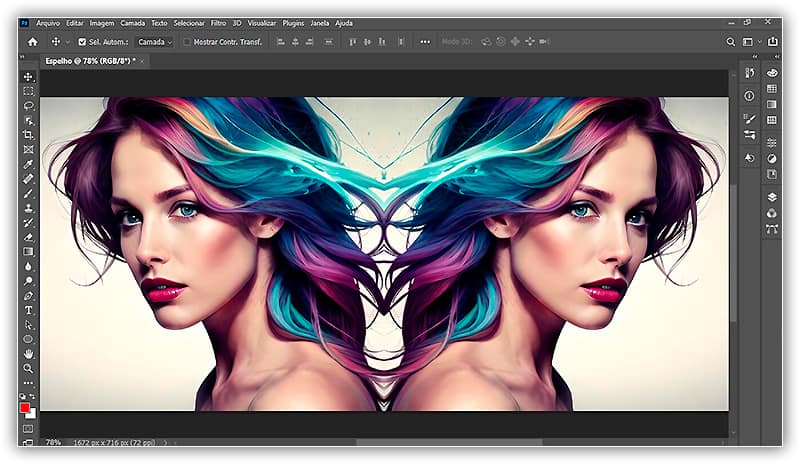Click the Home icon in options bar

tap(33, 42)
